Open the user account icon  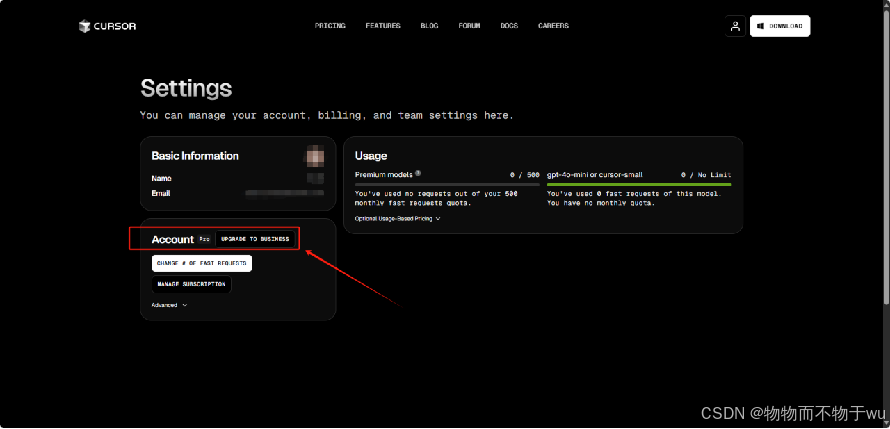click(x=735, y=26)
